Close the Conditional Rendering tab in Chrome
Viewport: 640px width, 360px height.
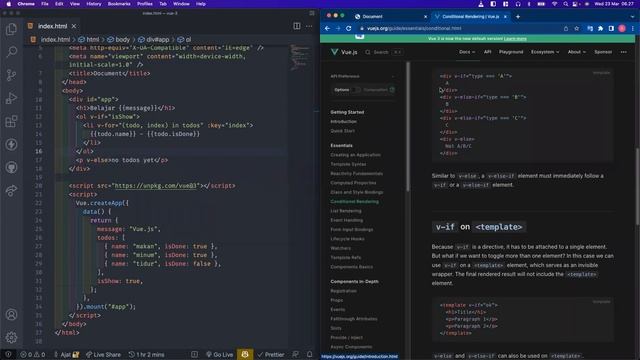tap(505, 16)
